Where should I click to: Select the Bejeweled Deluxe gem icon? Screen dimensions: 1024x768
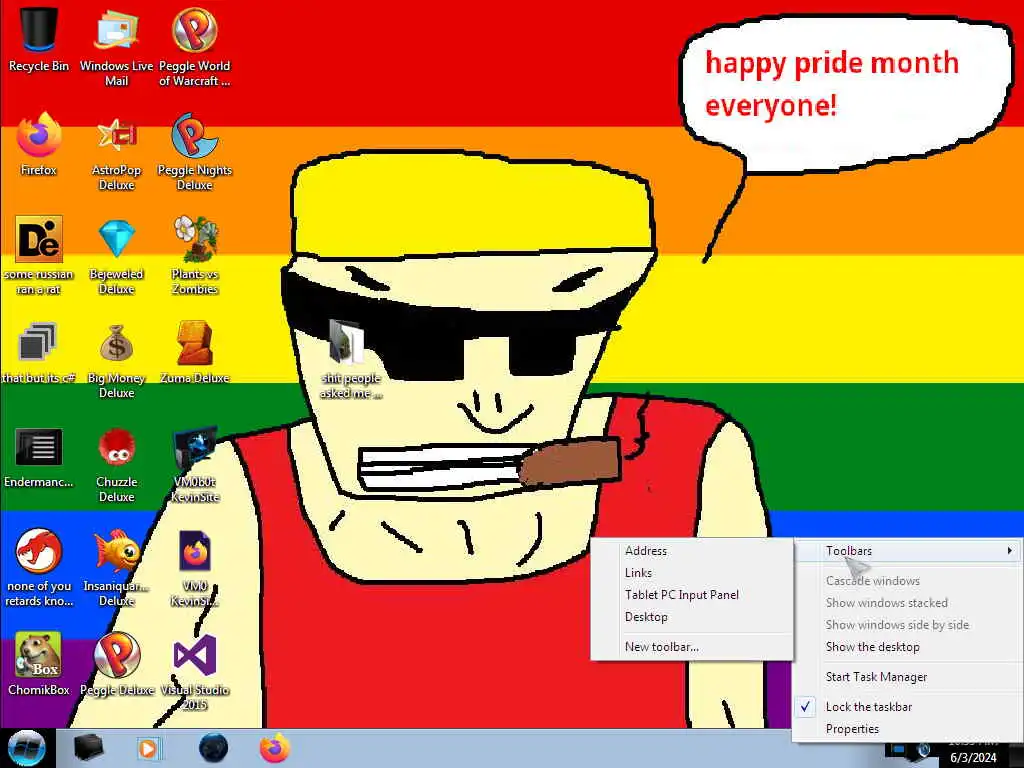tap(116, 255)
